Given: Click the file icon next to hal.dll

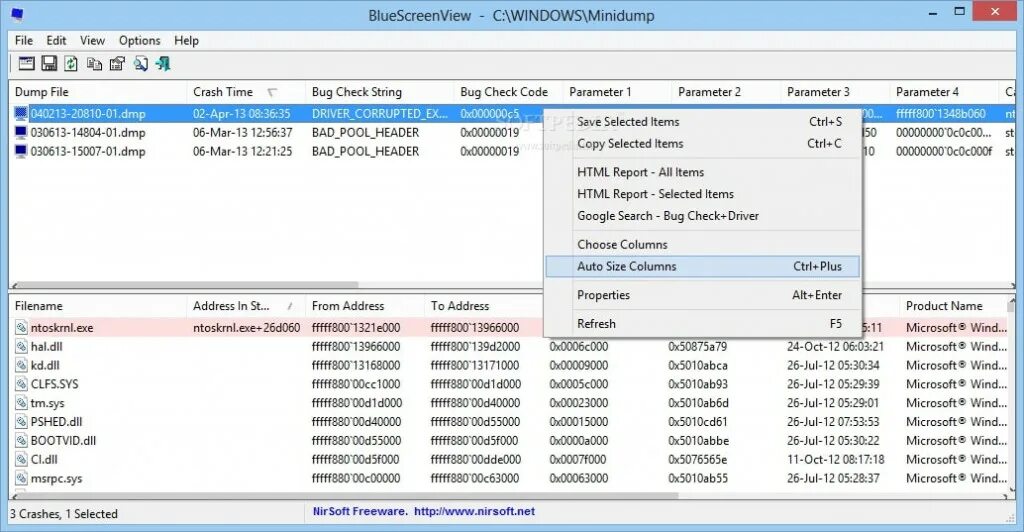Looking at the screenshot, I should 21,347.
